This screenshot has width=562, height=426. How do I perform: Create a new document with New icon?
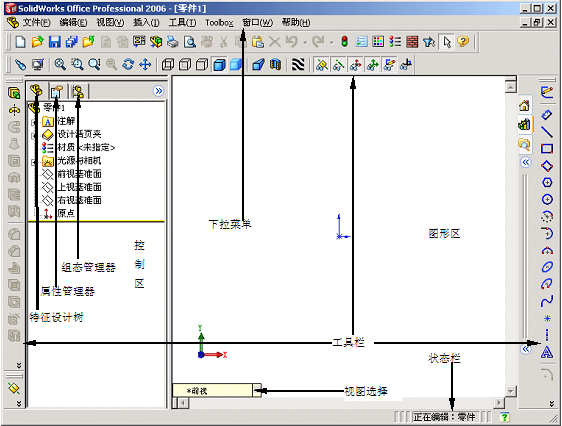tap(20, 42)
